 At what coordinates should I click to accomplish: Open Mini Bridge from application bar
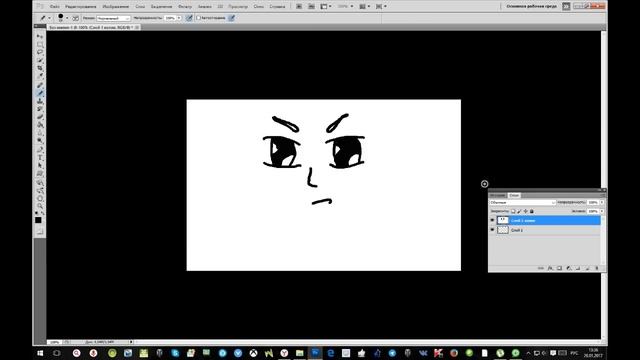click(311, 6)
